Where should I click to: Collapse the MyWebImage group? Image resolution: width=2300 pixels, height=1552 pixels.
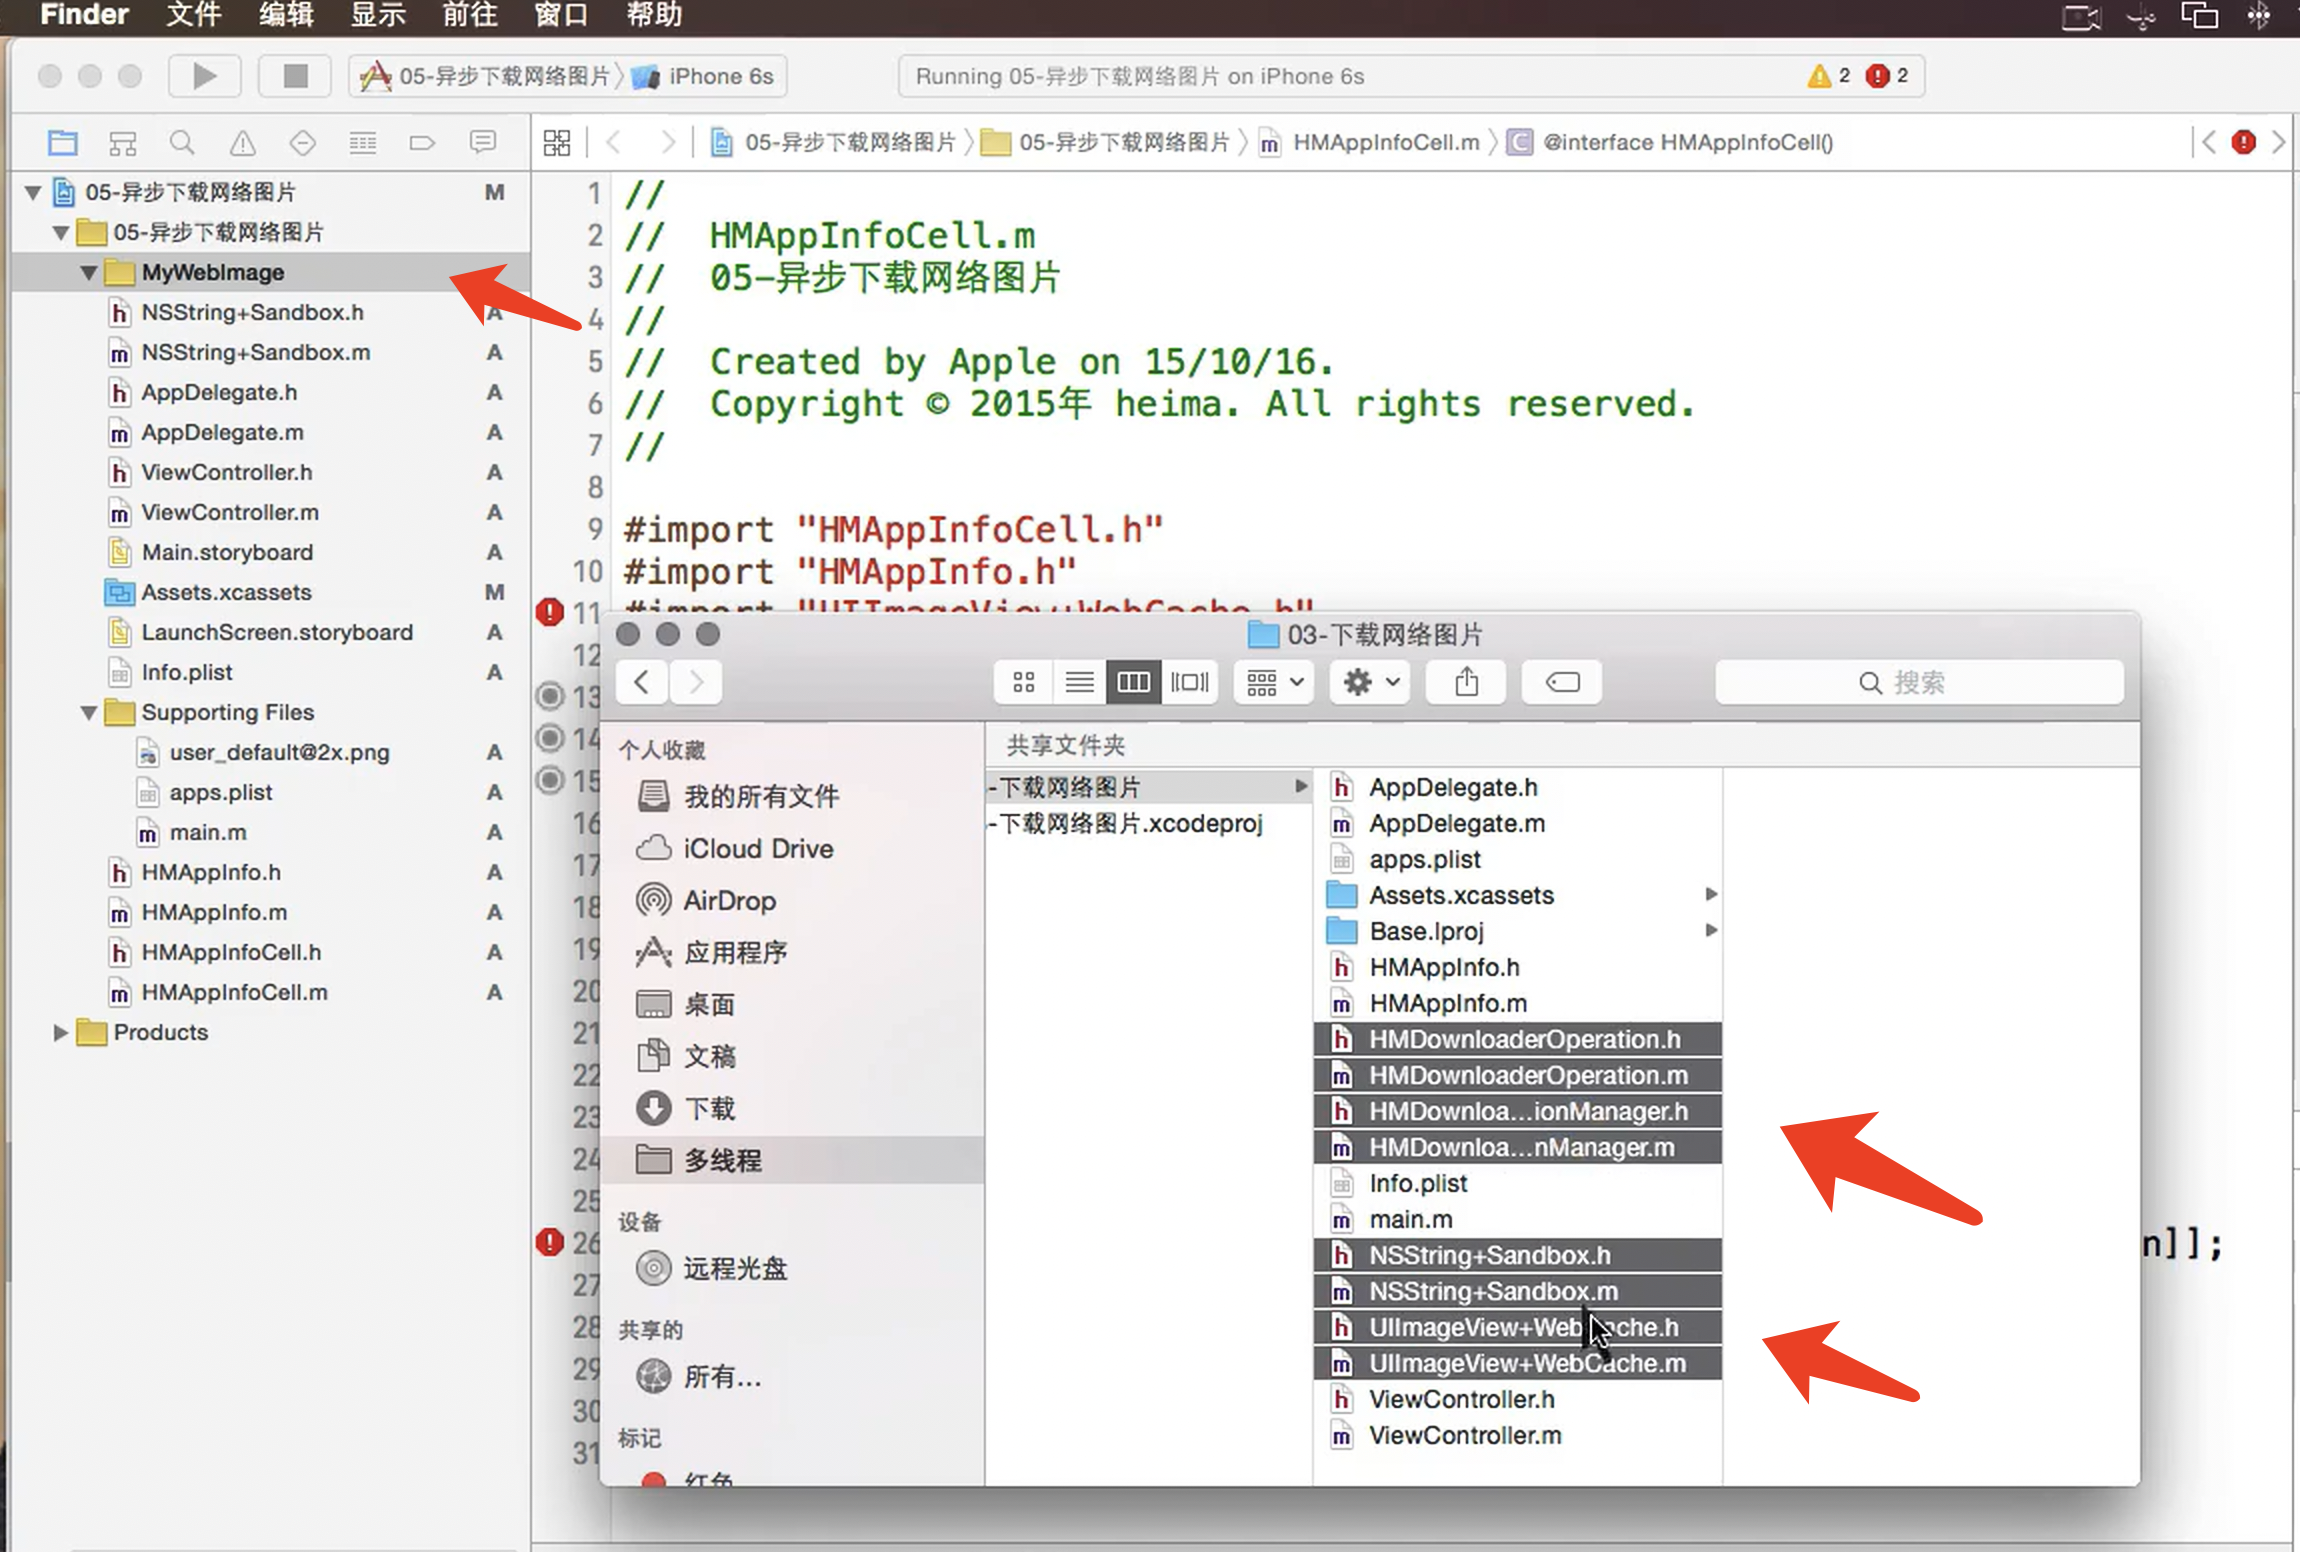coord(89,273)
